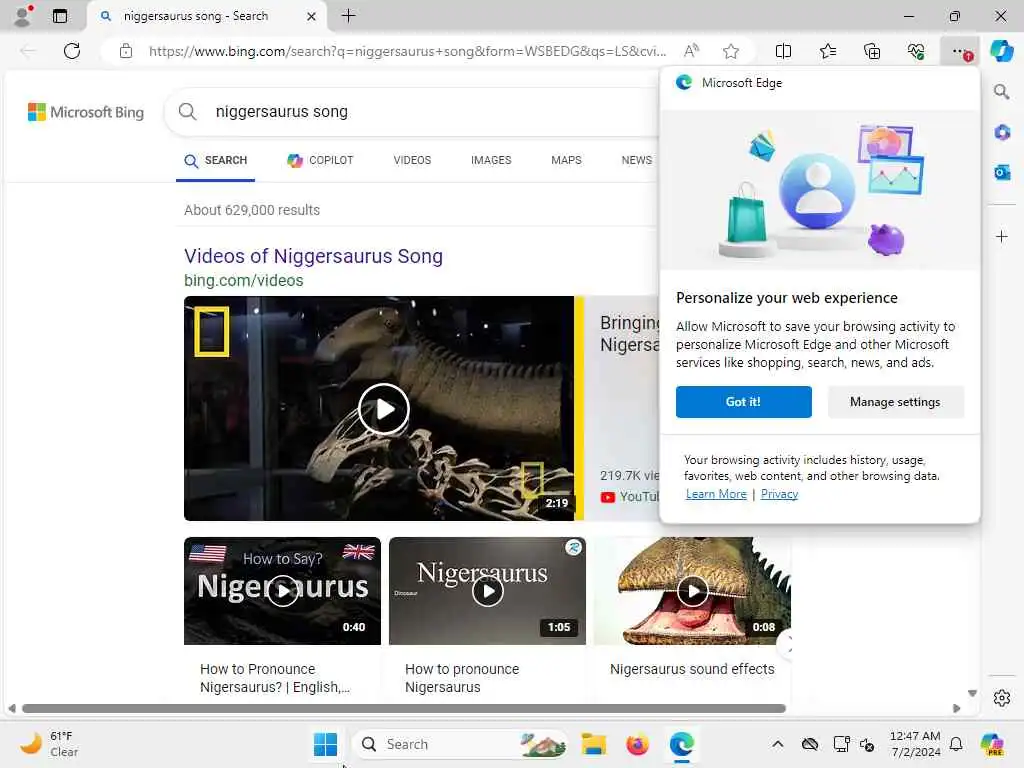Open the Privacy link
This screenshot has height=768, width=1024.
tap(779, 494)
